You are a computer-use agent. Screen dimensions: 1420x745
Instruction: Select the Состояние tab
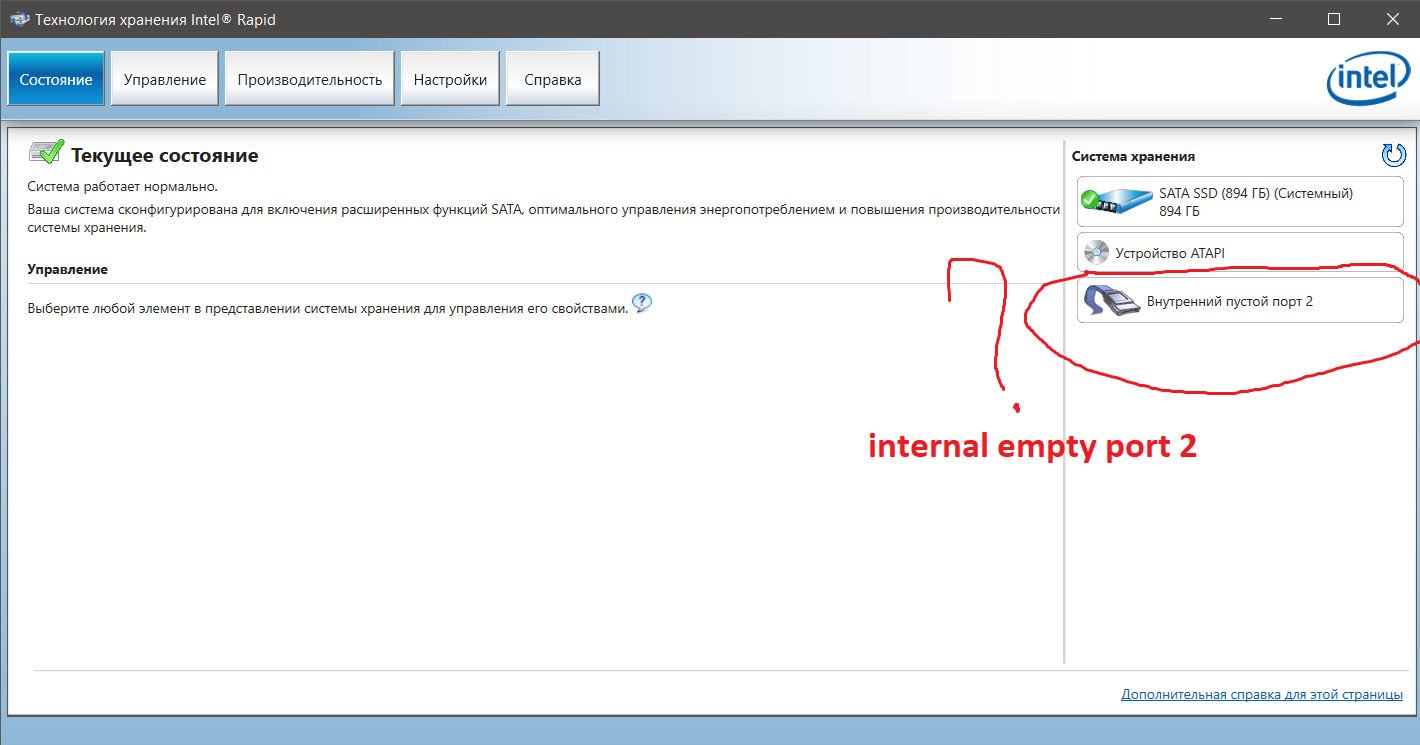click(x=55, y=77)
